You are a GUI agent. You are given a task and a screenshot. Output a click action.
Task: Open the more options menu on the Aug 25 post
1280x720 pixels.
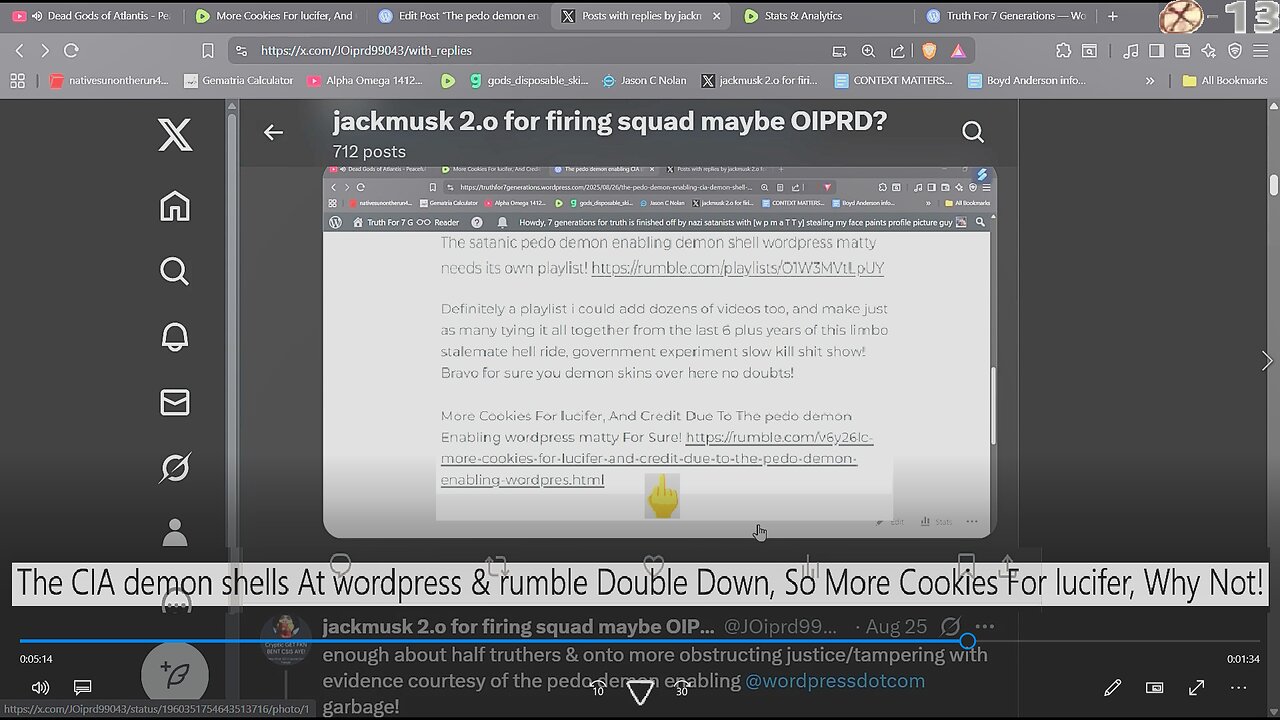985,627
